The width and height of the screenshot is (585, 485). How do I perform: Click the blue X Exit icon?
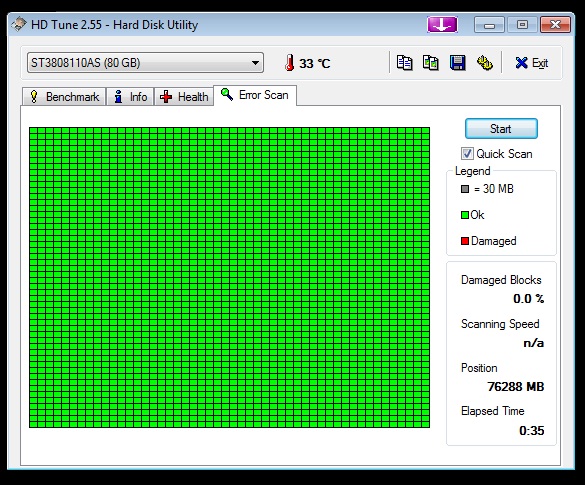point(521,63)
